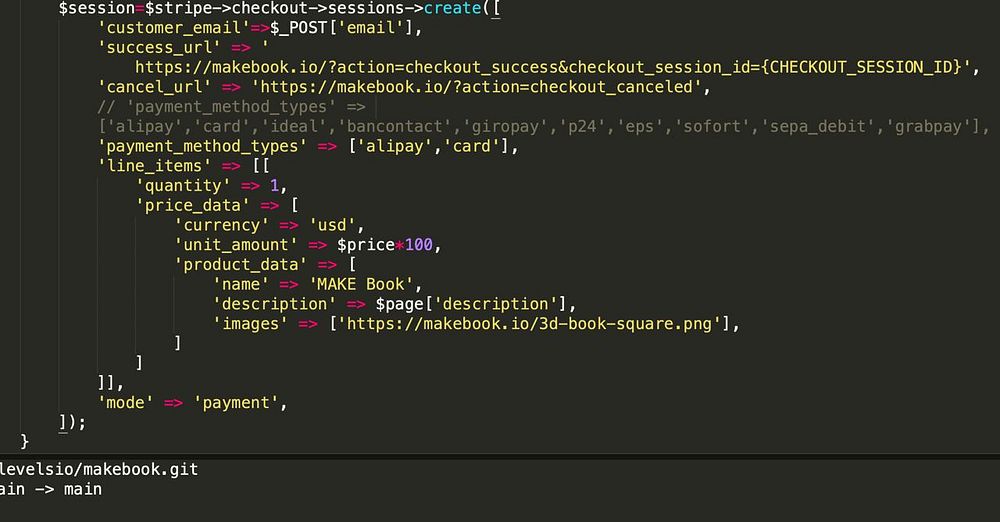1000x522 pixels.
Task: Click the 'cancel_url' key
Action: pos(154,87)
